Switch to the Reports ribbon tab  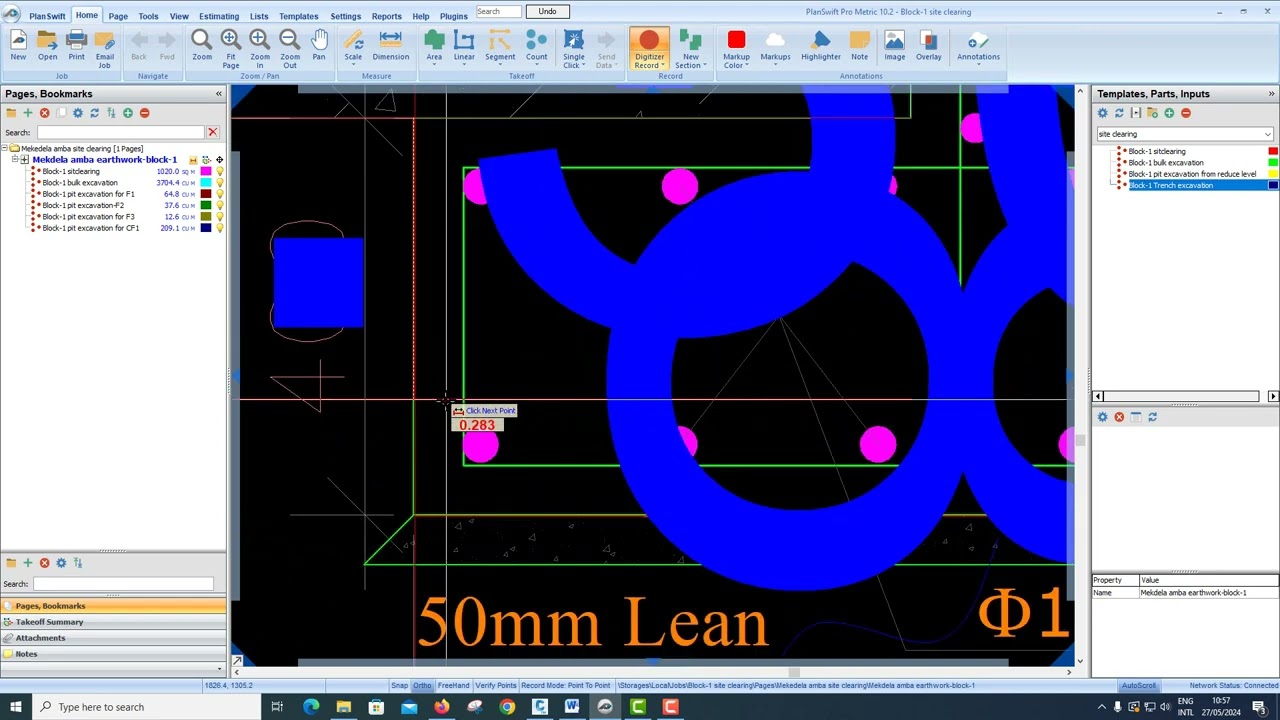(386, 16)
